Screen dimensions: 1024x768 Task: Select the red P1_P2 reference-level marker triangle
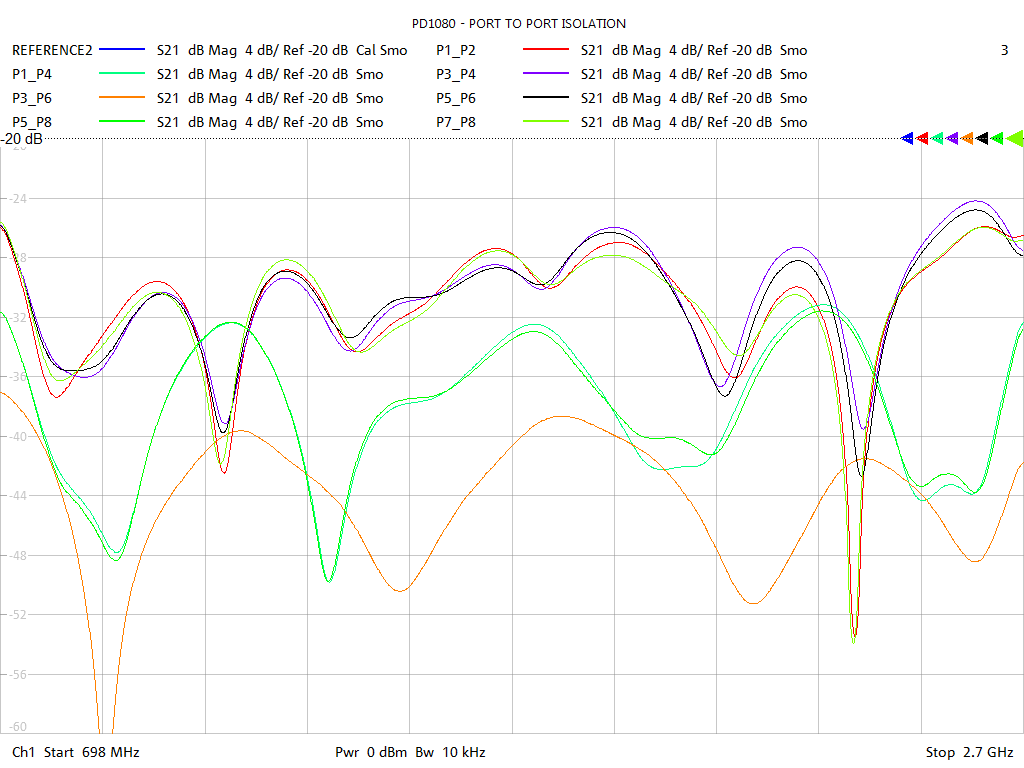click(922, 138)
